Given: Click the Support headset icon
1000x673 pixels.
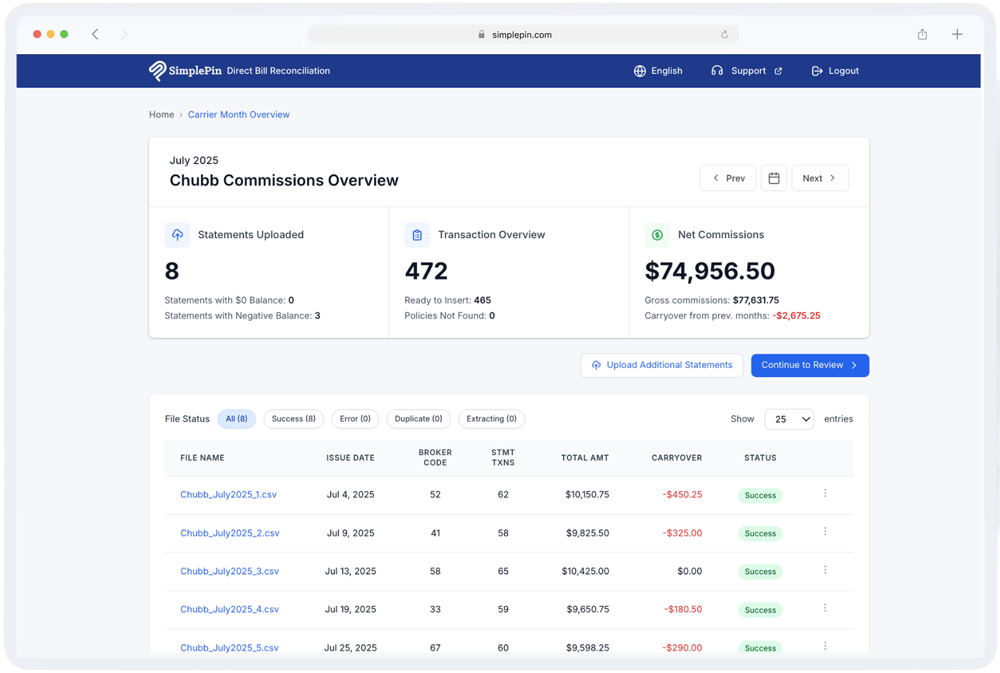Looking at the screenshot, I should [717, 71].
